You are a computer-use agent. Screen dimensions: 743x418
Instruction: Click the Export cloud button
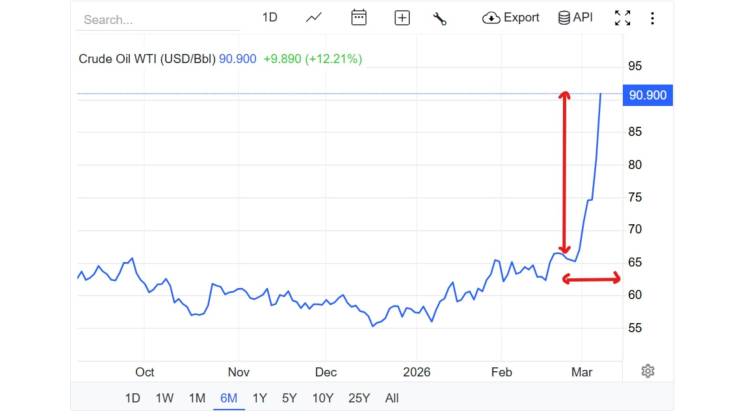(511, 18)
